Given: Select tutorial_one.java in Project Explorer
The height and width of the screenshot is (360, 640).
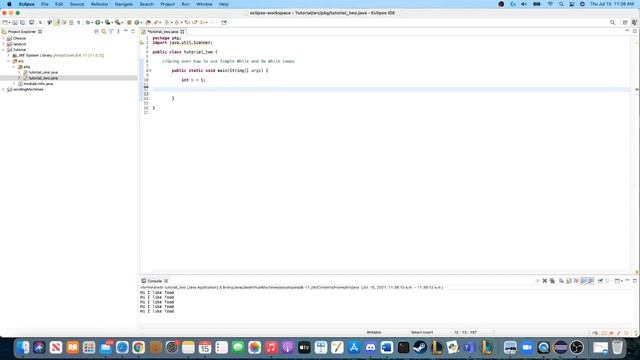Looking at the screenshot, I should pos(43,72).
